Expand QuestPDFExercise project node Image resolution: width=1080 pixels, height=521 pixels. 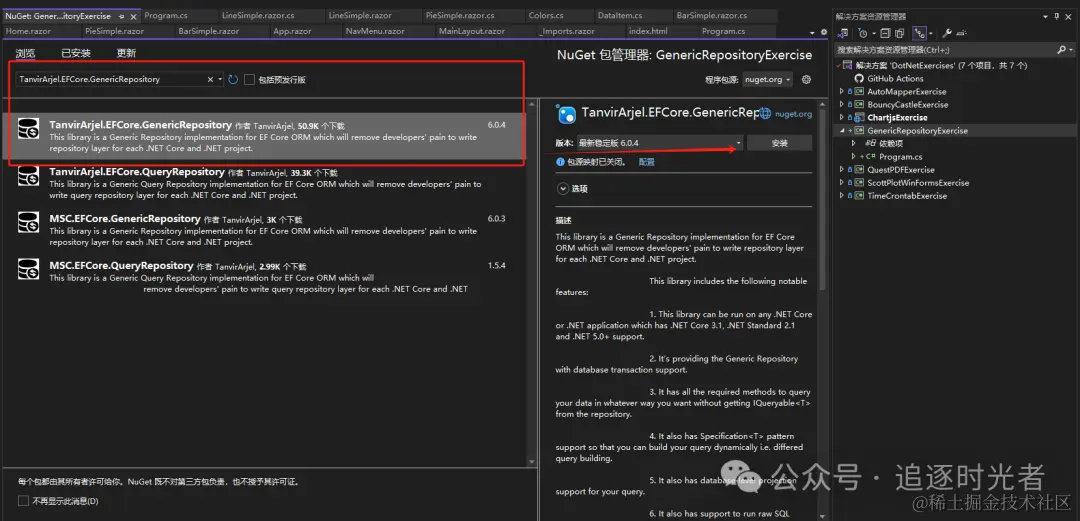tap(841, 170)
